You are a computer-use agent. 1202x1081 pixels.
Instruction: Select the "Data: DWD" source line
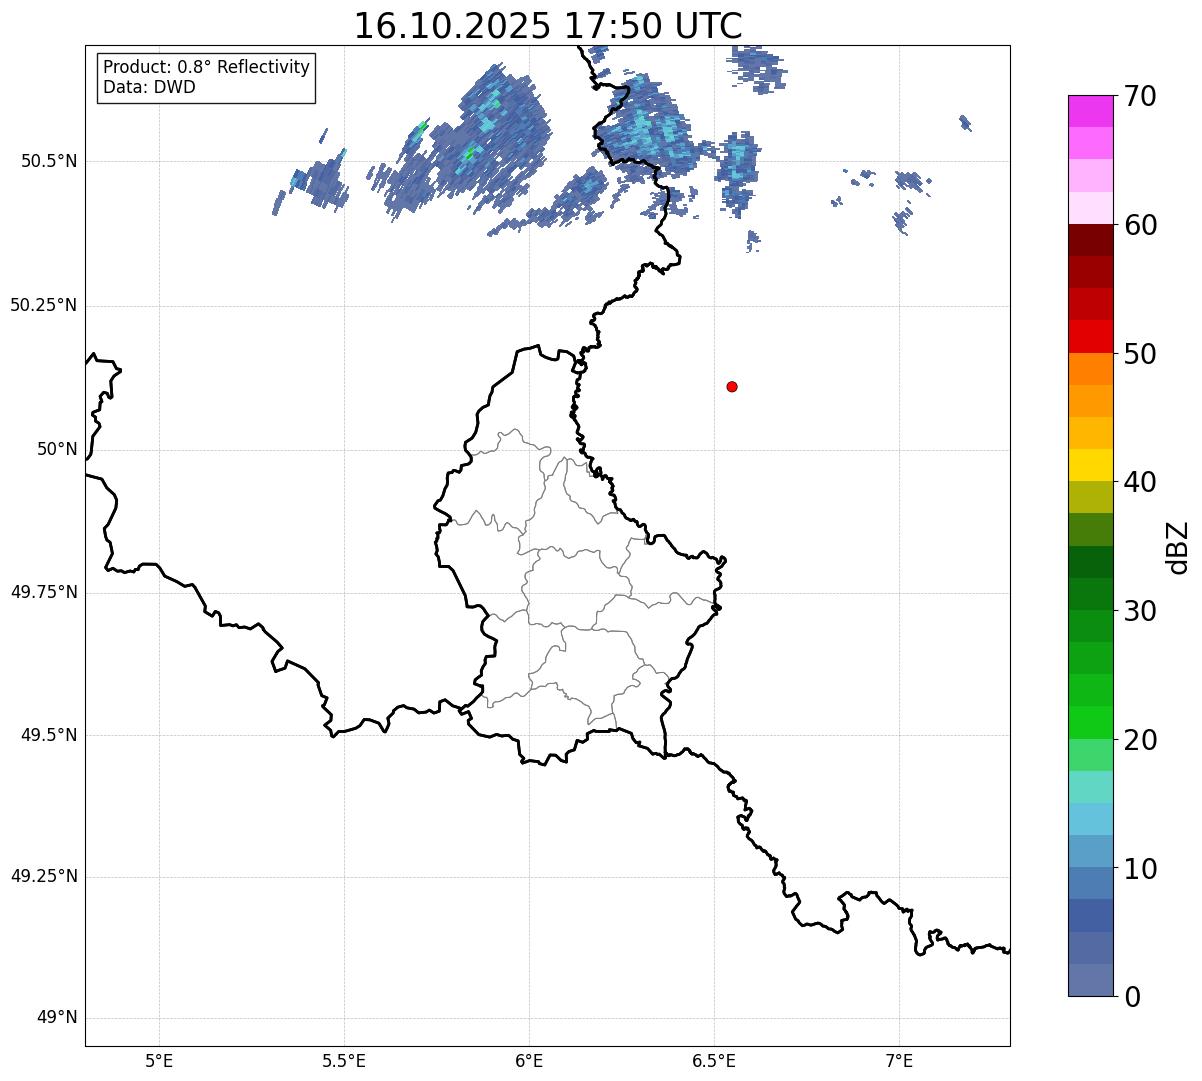(149, 87)
